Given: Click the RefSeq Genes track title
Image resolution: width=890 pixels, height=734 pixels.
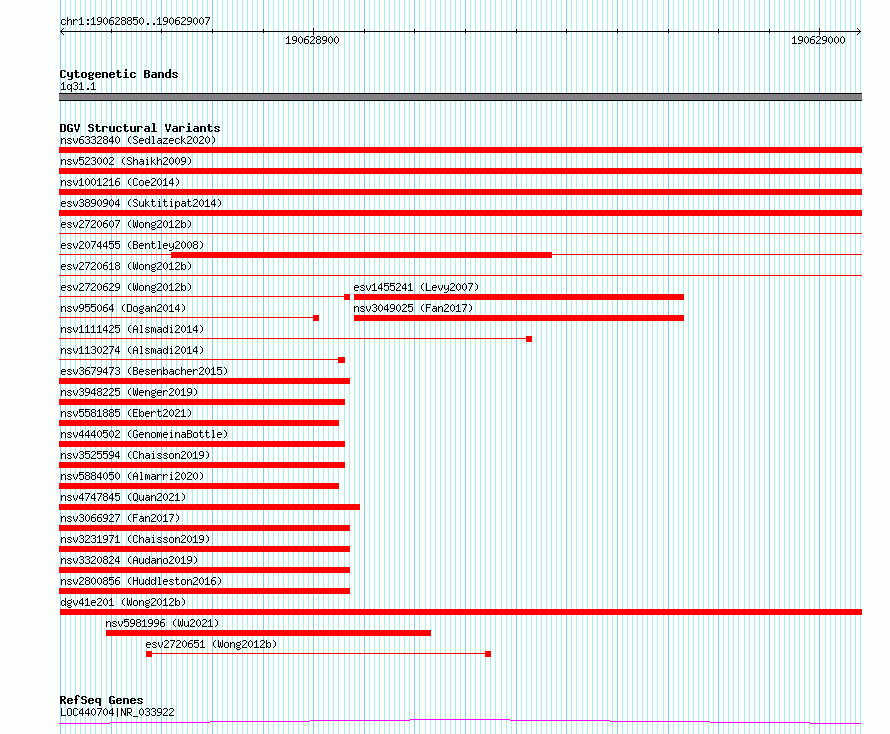Looking at the screenshot, I should (x=101, y=701).
